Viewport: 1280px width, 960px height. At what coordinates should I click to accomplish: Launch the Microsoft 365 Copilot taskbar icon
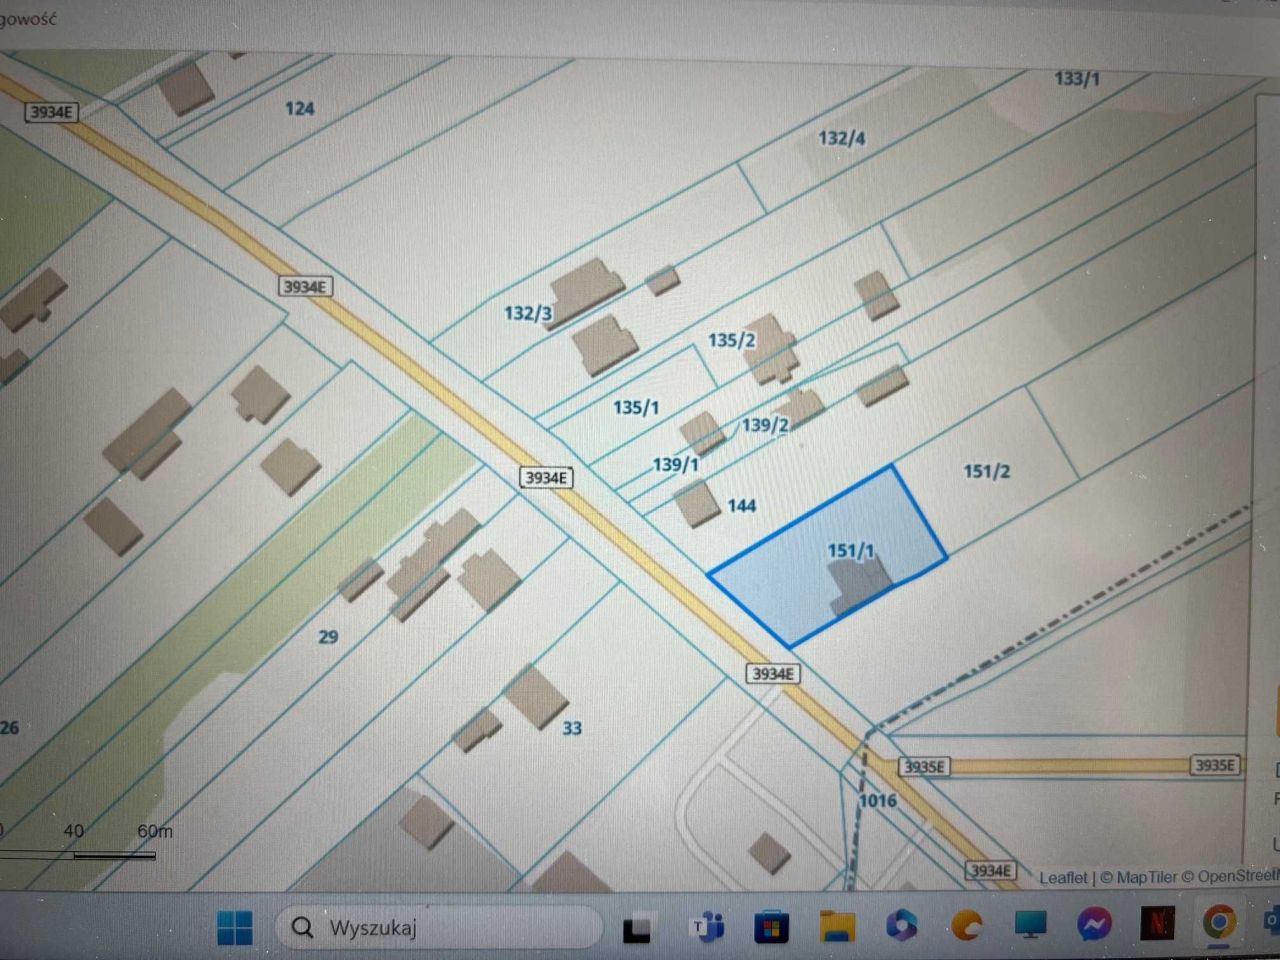pyautogui.click(x=901, y=925)
